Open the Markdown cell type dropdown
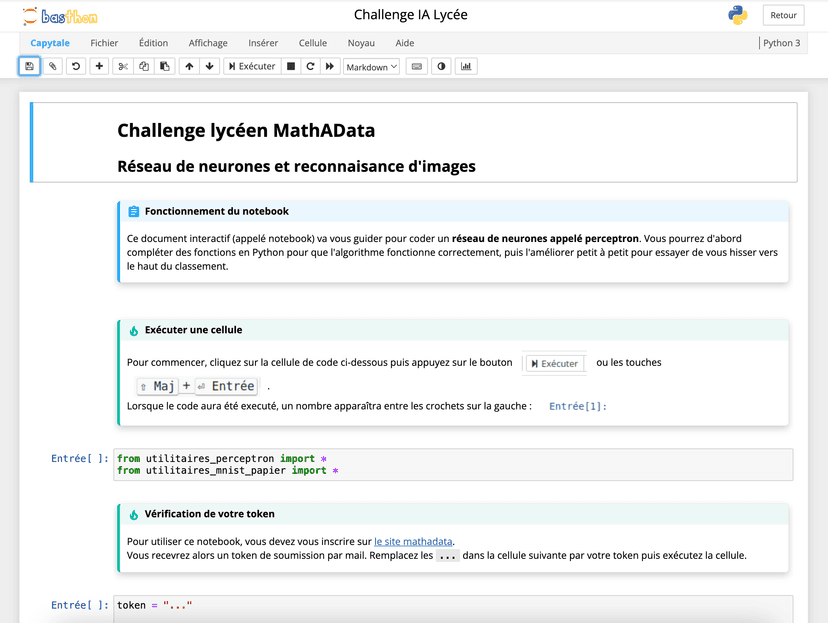Screen dimensions: 828x623 (371, 66)
